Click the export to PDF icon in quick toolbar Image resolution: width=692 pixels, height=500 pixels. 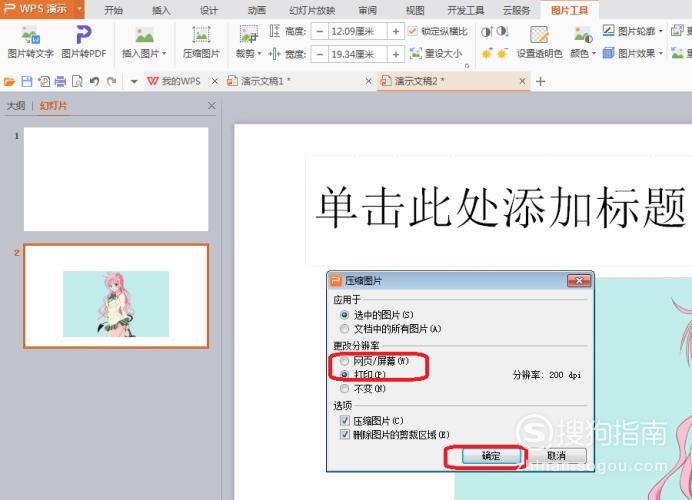pyautogui.click(x=44, y=82)
